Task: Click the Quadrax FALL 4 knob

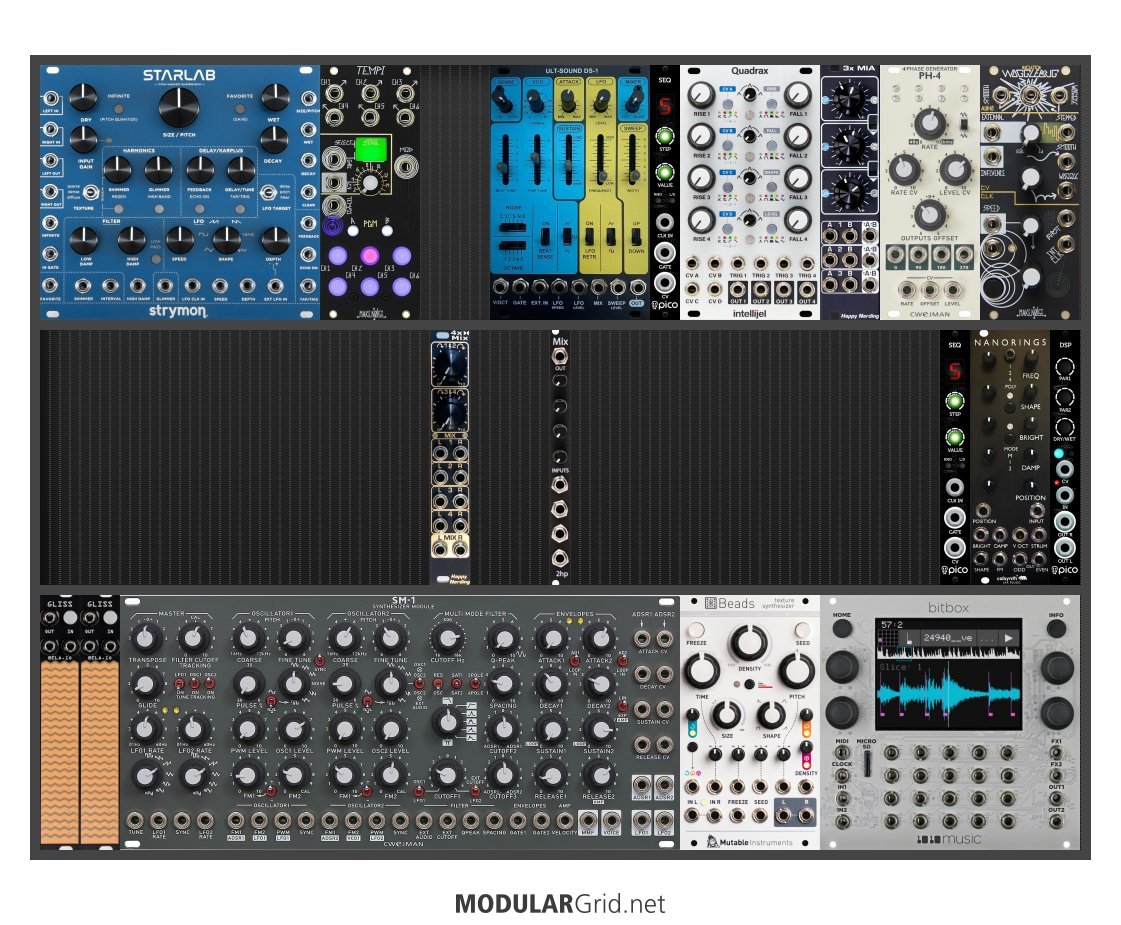Action: (797, 220)
